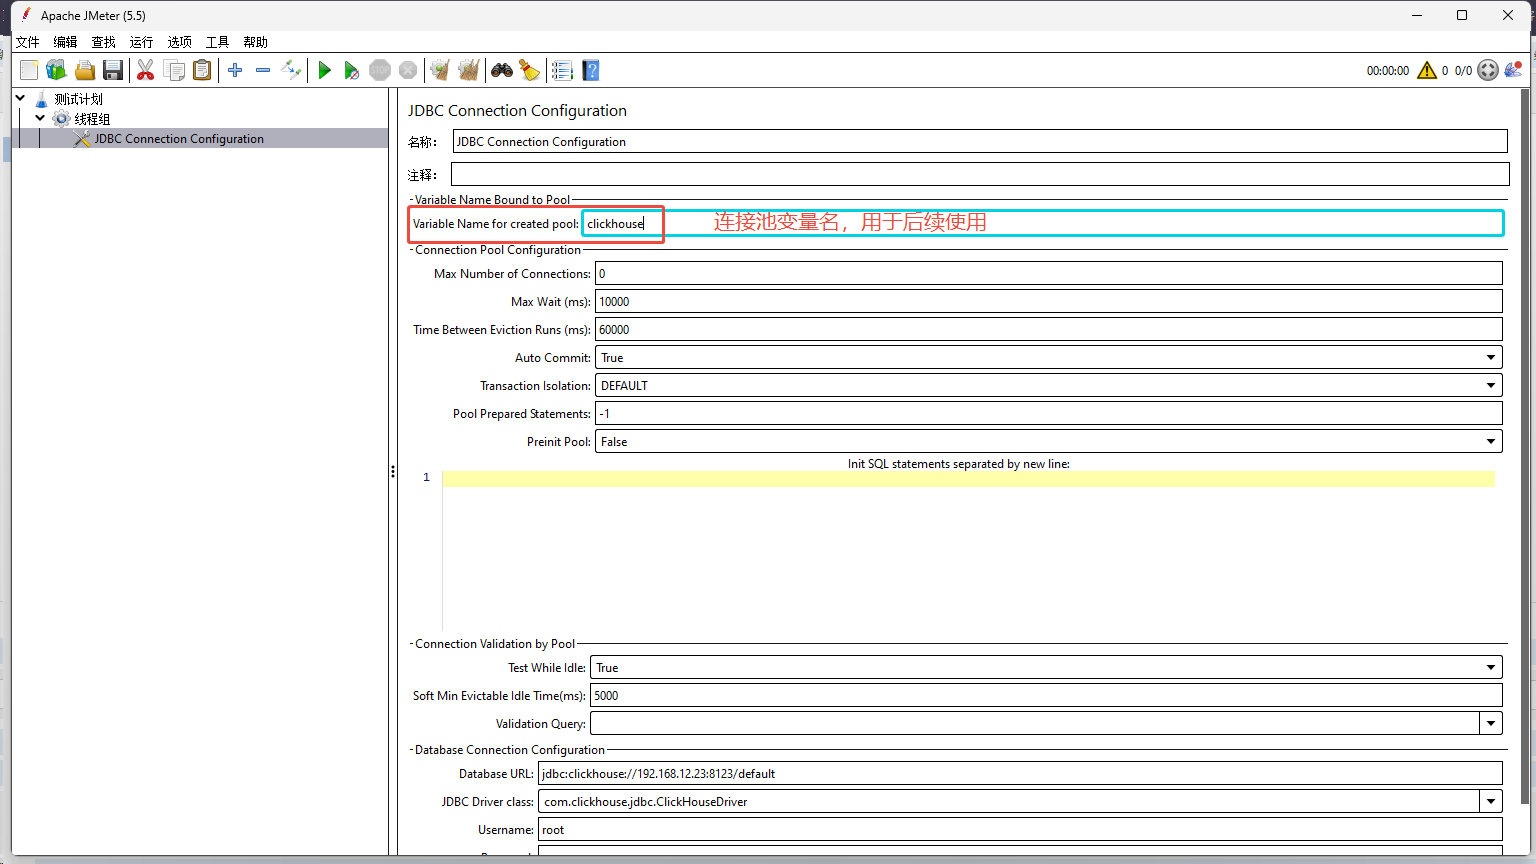This screenshot has width=1536, height=864.
Task: Click the Open file folder icon
Action: pos(85,70)
